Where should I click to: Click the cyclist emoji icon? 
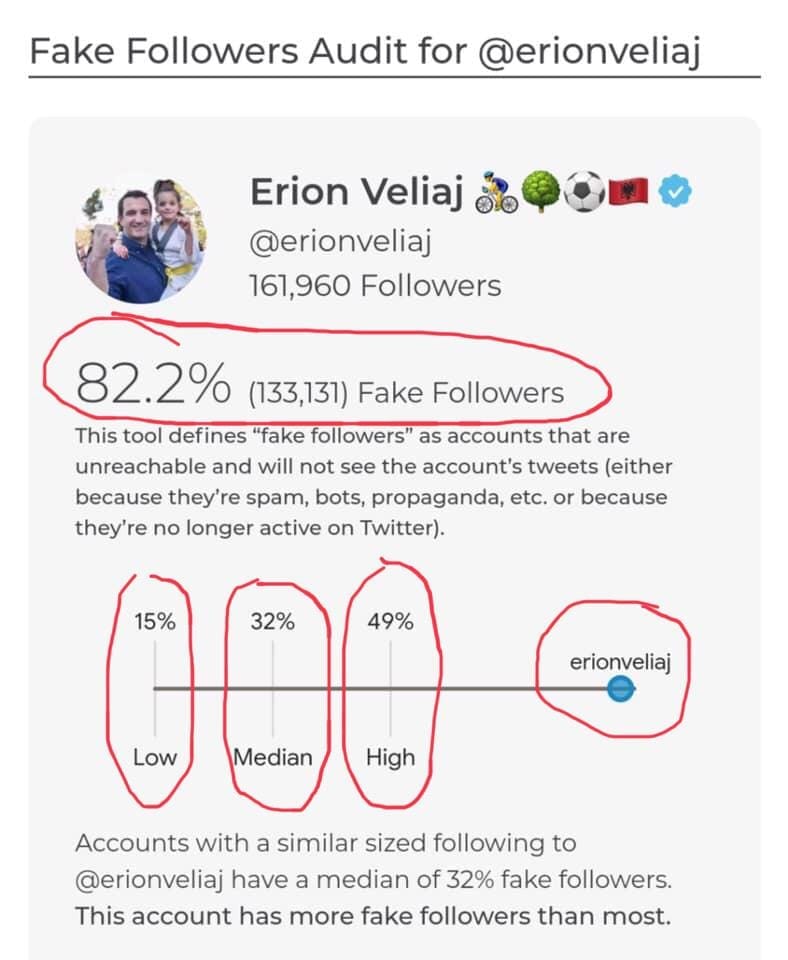coord(497,192)
